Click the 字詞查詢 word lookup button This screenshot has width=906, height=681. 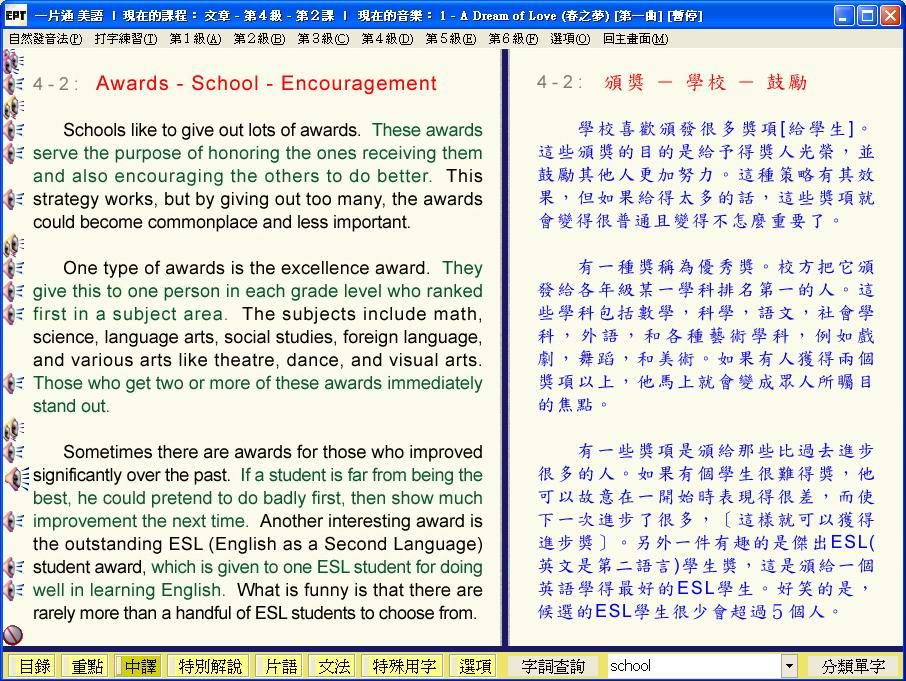tap(554, 666)
